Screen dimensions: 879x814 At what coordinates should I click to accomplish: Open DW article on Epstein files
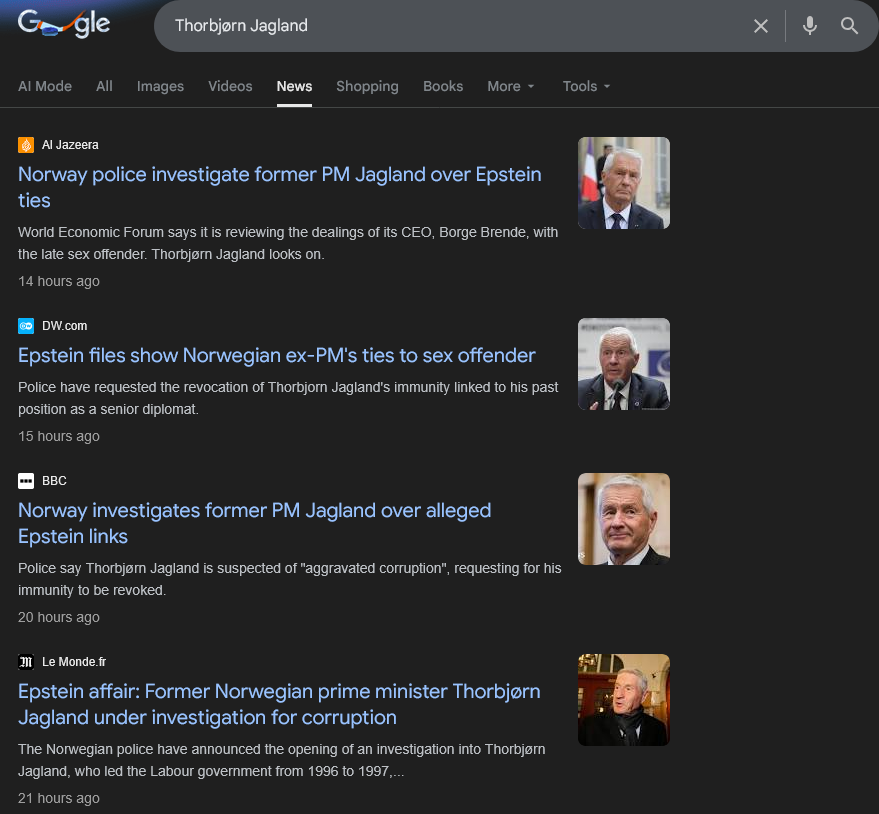click(276, 355)
